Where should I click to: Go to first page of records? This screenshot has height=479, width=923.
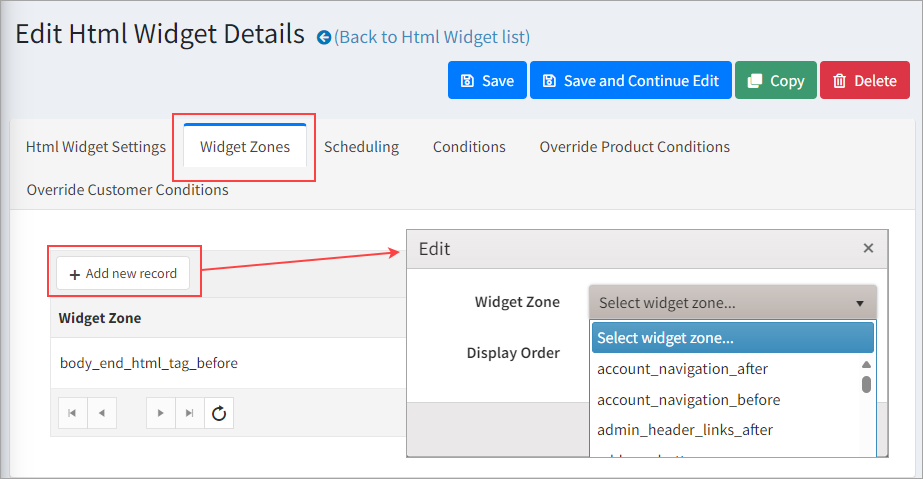72,413
